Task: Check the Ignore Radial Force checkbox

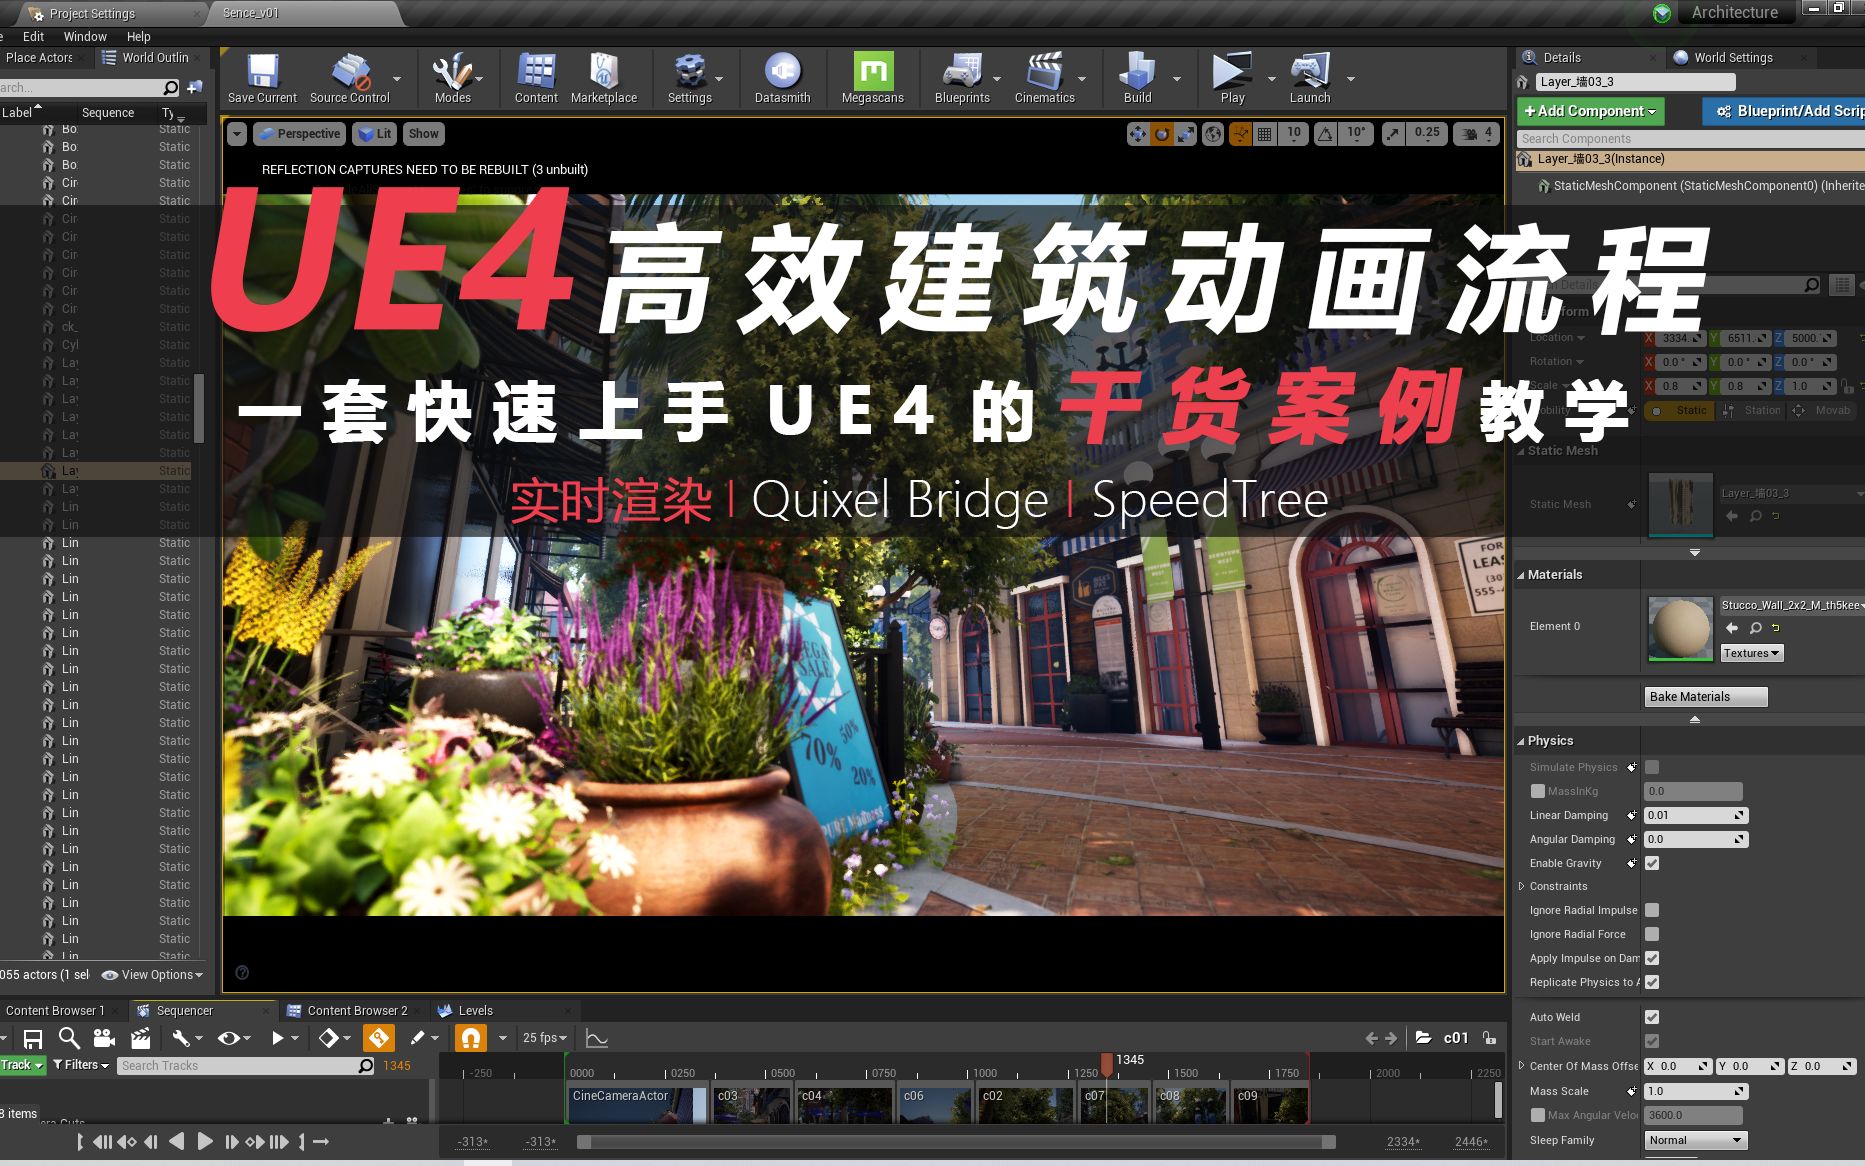Action: pyautogui.click(x=1652, y=934)
